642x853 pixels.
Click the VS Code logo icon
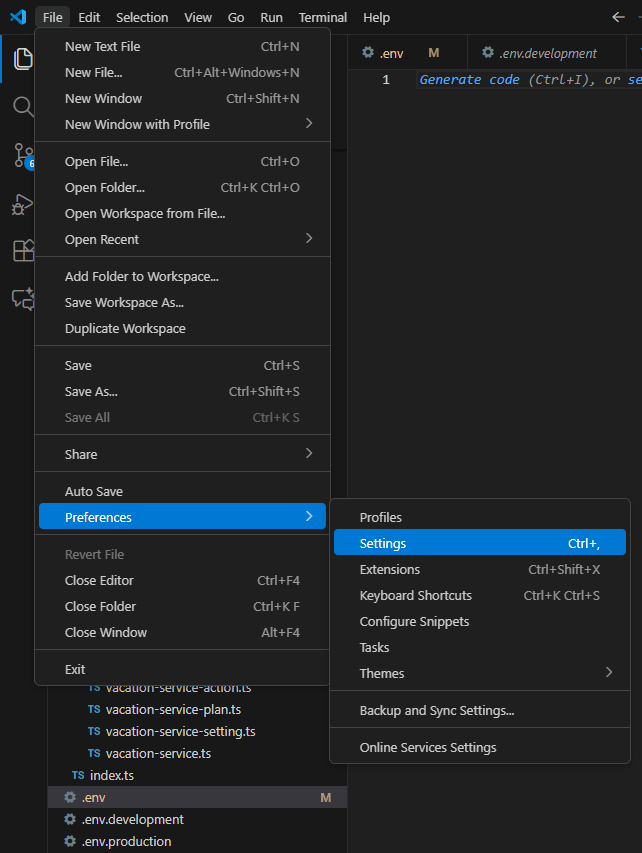(17, 17)
